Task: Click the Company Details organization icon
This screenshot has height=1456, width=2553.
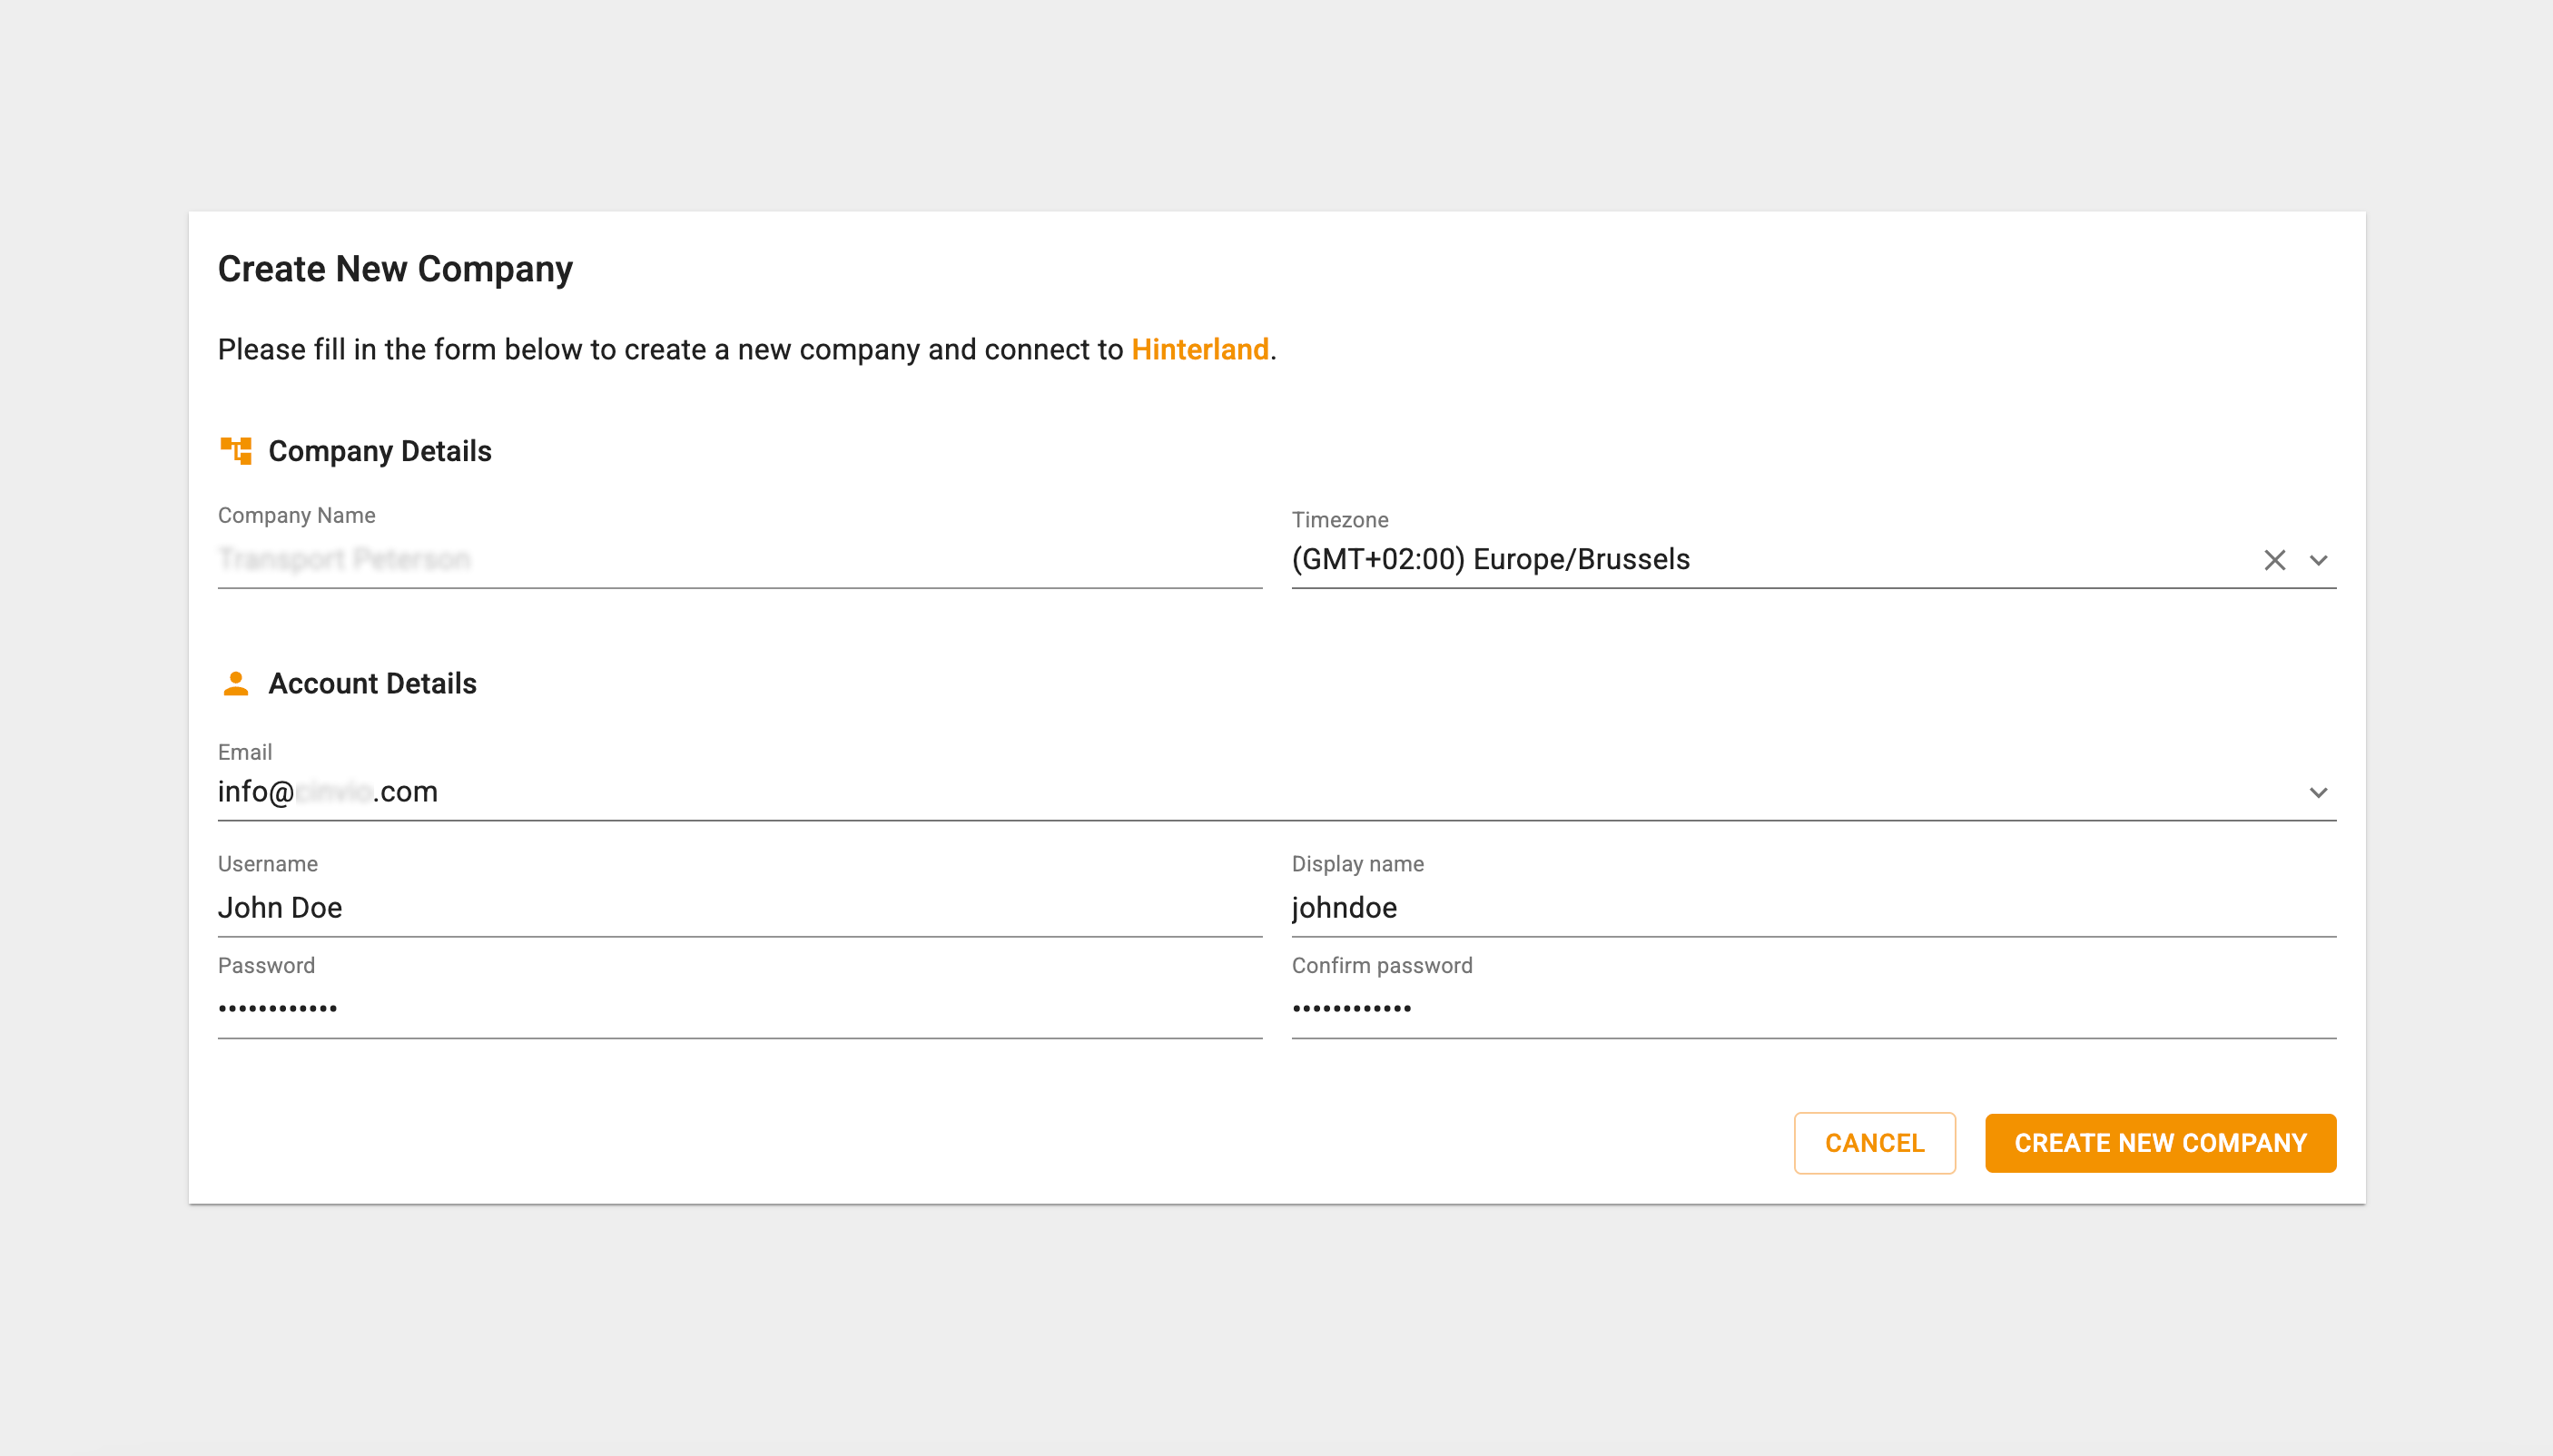Action: tap(236, 451)
